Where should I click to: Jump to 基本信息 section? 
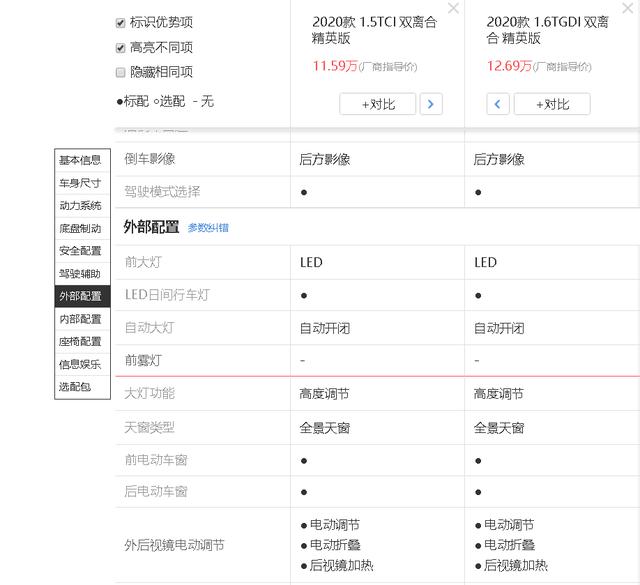point(82,160)
